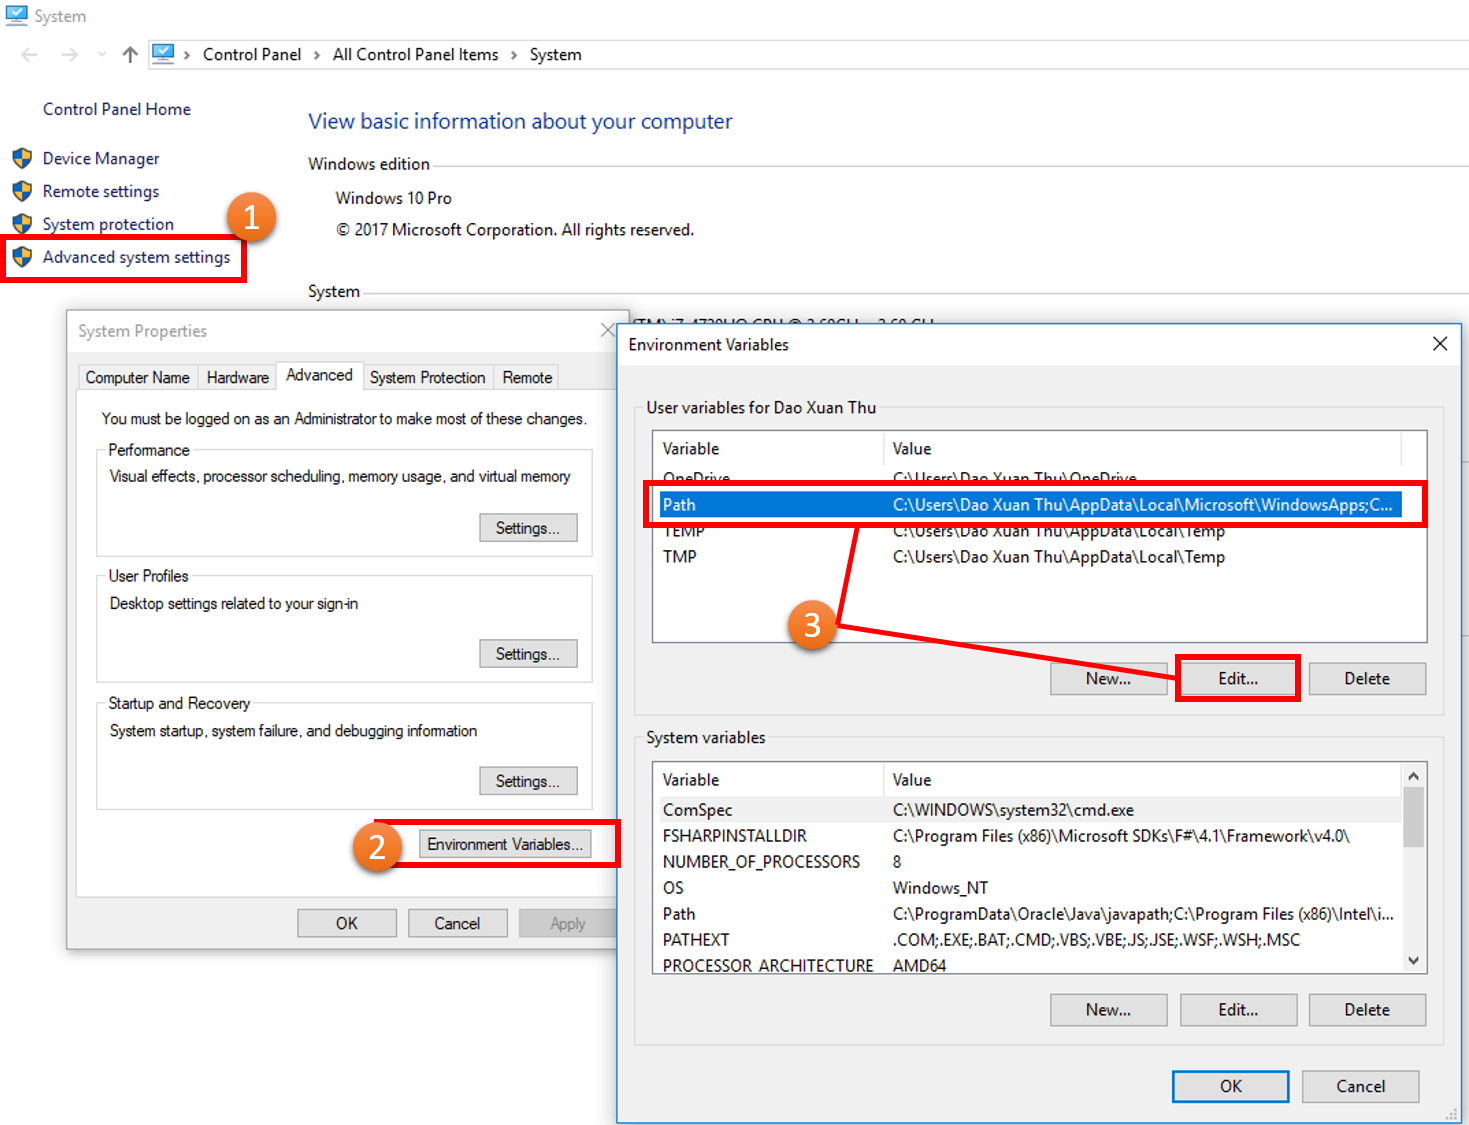Open the System protection link
Viewport: 1469px width, 1125px height.
108,224
